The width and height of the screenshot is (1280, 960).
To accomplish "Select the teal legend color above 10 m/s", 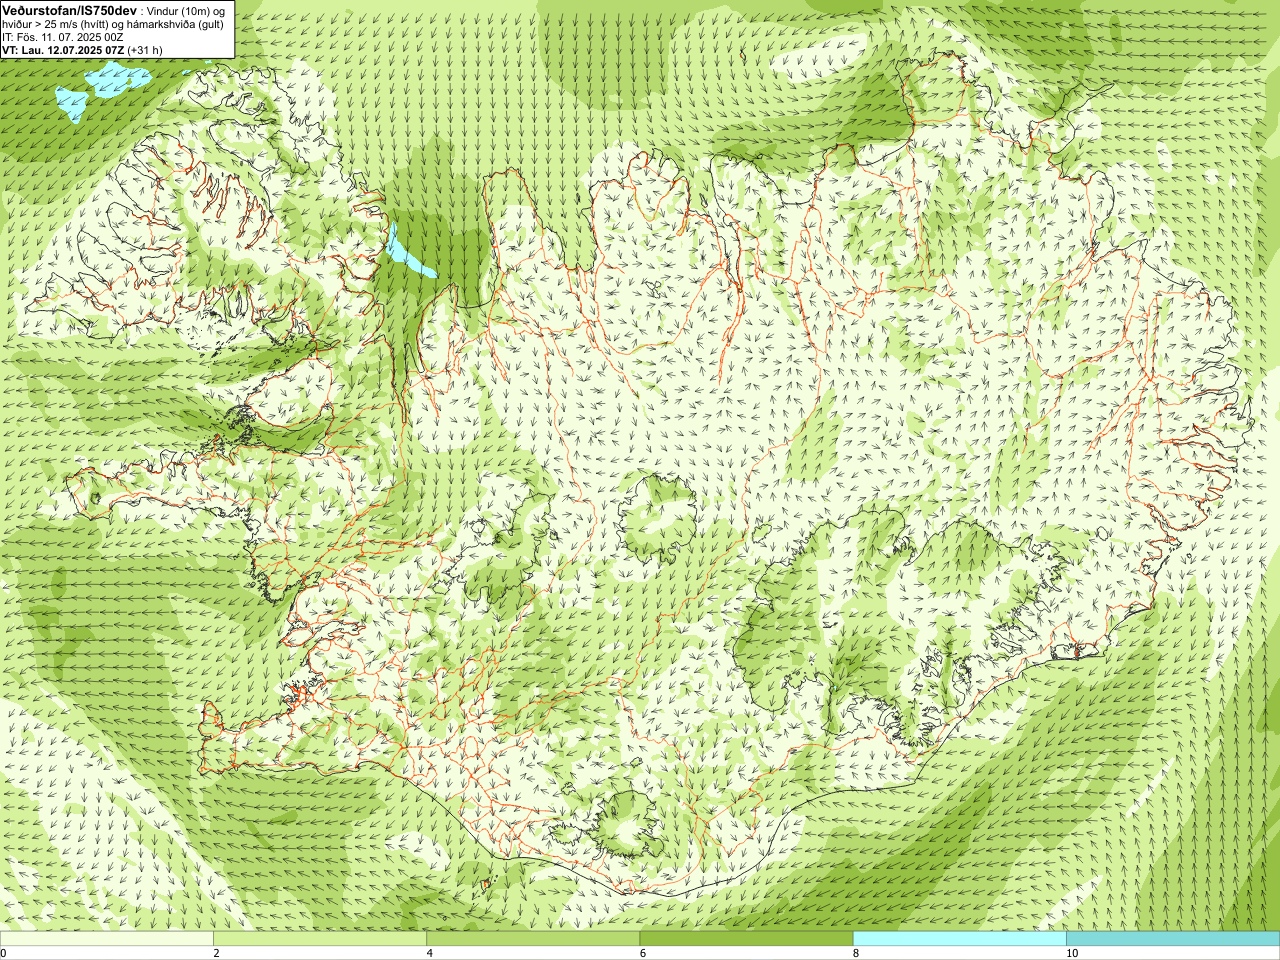I will tap(1173, 939).
